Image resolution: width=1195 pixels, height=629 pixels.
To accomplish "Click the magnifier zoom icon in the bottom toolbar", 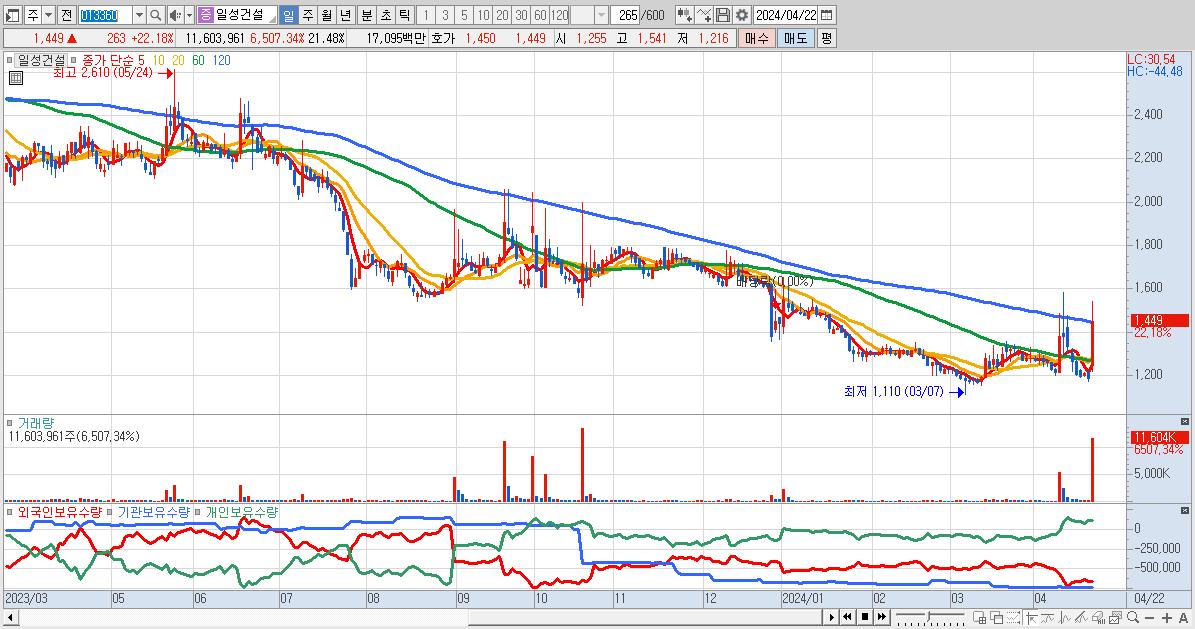I will 1133,617.
